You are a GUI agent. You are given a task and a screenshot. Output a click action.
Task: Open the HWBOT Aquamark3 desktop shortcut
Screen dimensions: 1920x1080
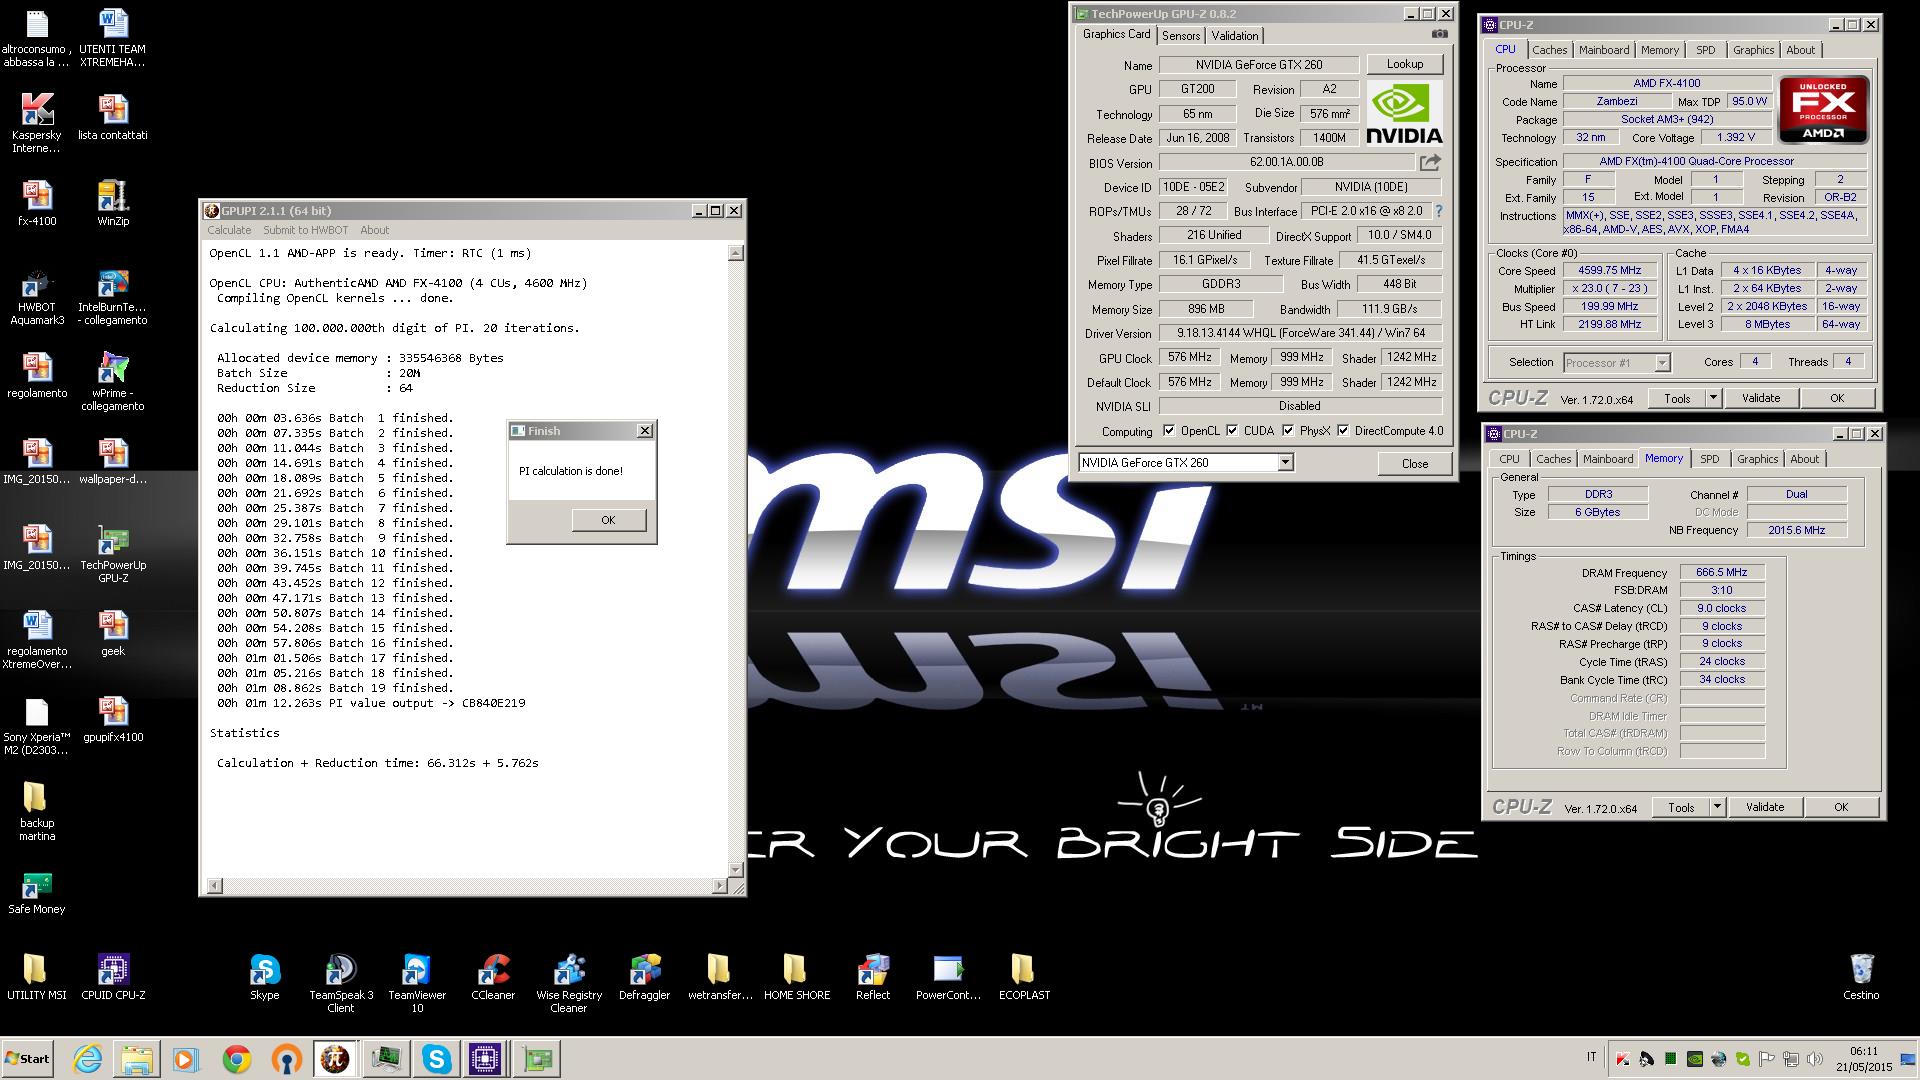37,297
